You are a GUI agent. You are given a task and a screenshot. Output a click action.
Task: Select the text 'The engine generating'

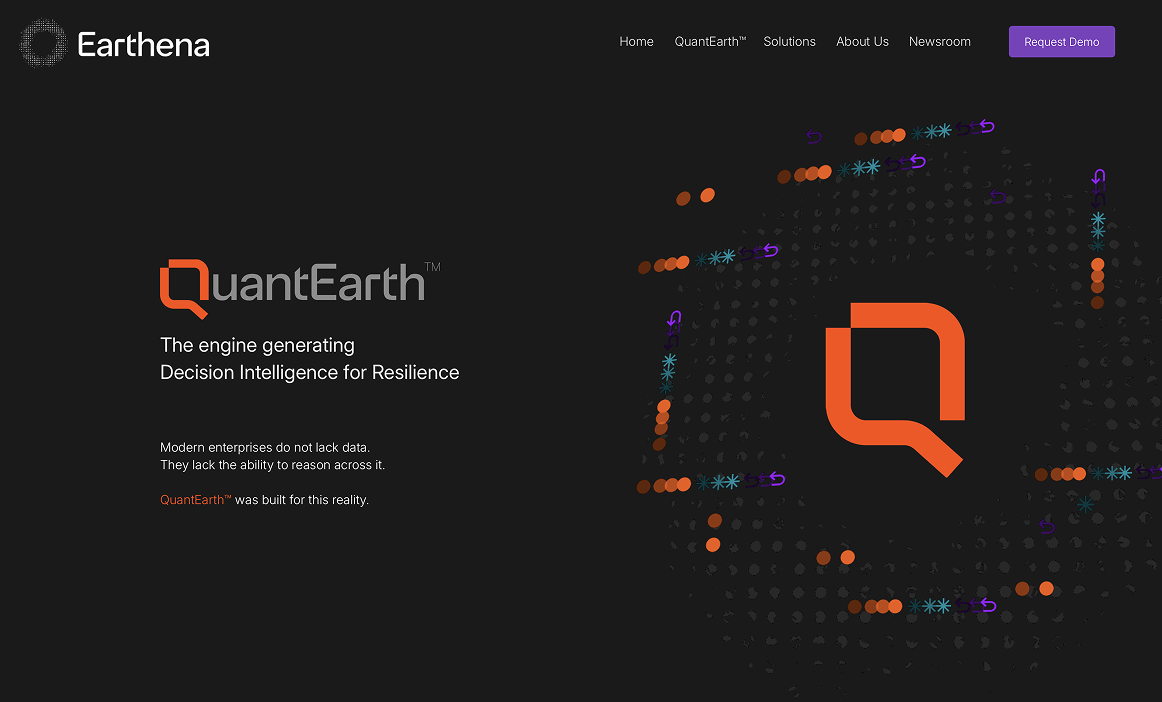pyautogui.click(x=257, y=345)
